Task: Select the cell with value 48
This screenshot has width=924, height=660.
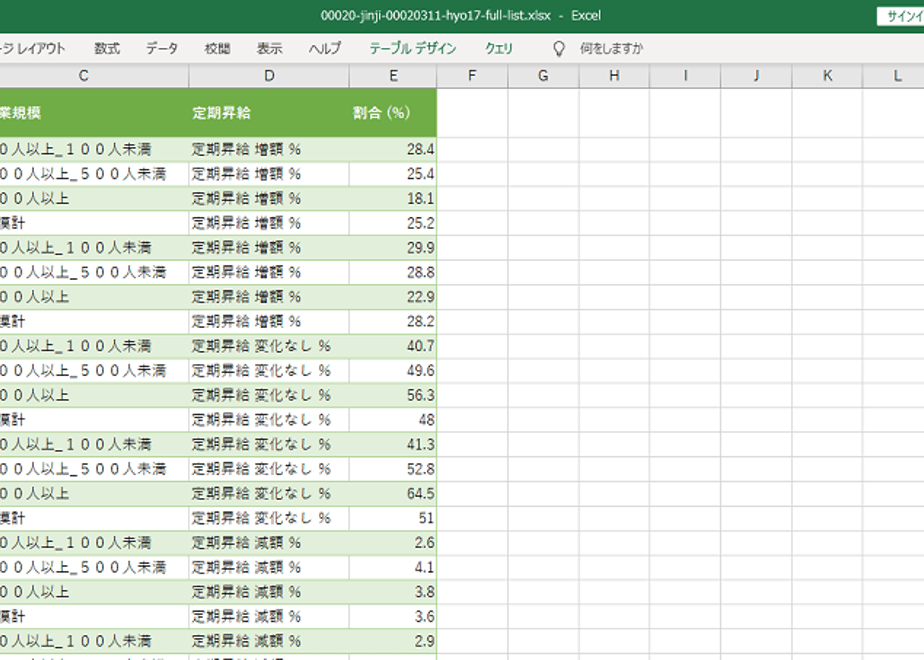Action: [393, 420]
